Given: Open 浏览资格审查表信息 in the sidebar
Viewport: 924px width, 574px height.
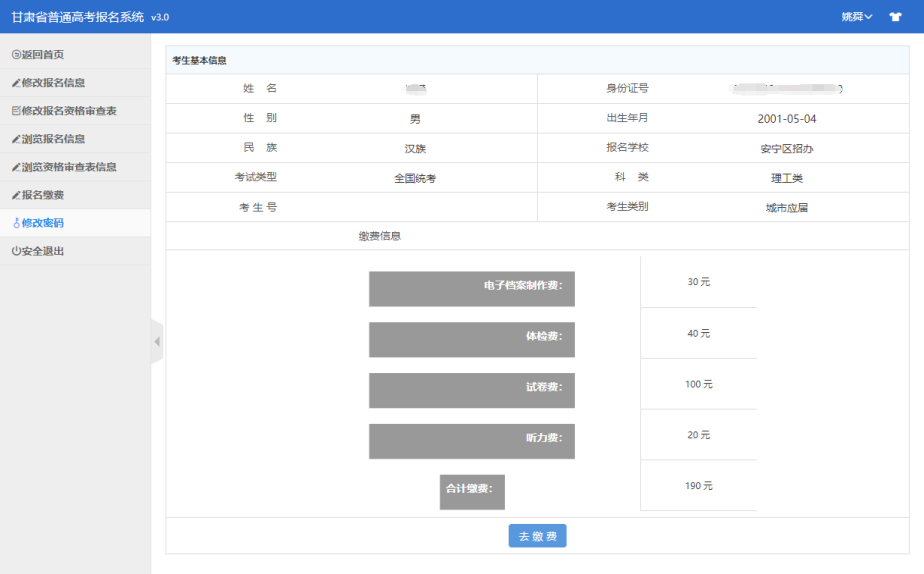Looking at the screenshot, I should pyautogui.click(x=69, y=167).
